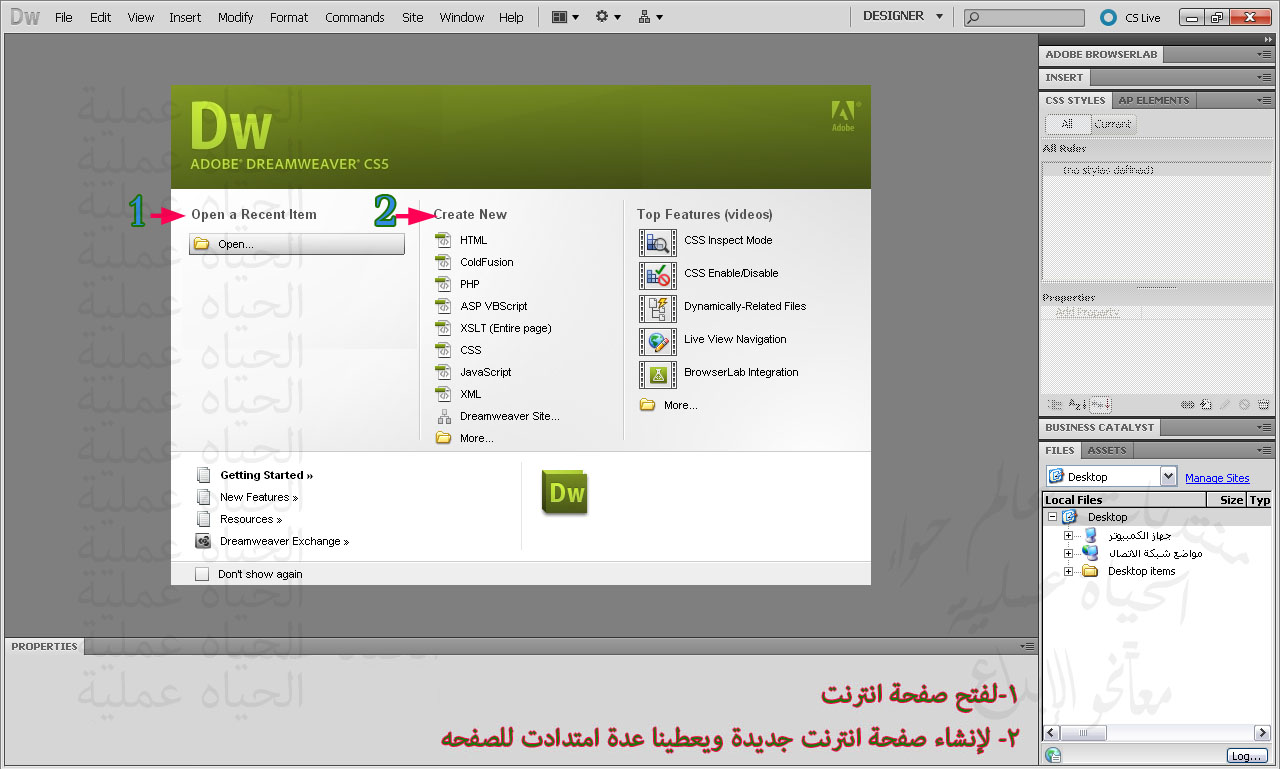Expand مواضع شبكة الاتصال tree node
Viewport: 1280px width, 769px height.
coord(1068,553)
